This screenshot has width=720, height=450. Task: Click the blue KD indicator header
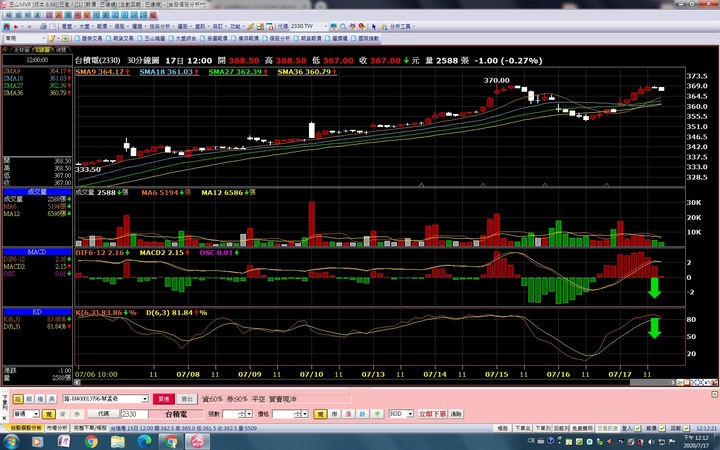37,312
